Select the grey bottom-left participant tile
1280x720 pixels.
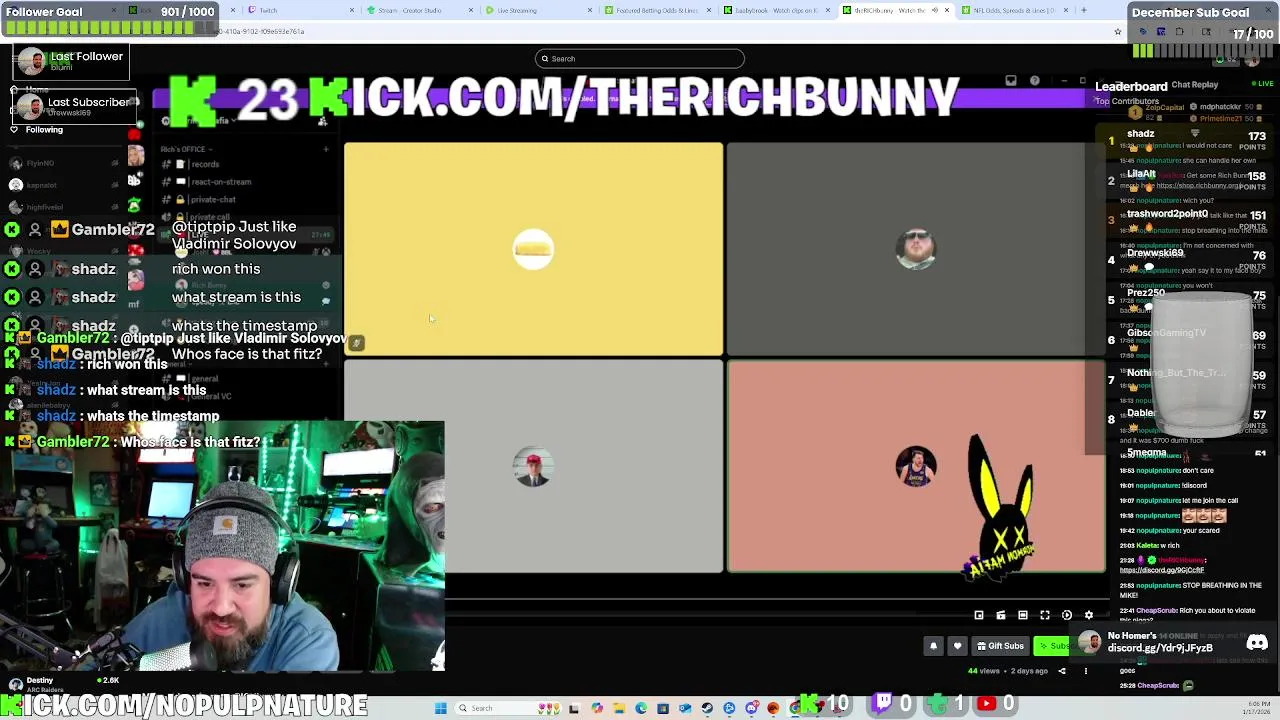[533, 467]
